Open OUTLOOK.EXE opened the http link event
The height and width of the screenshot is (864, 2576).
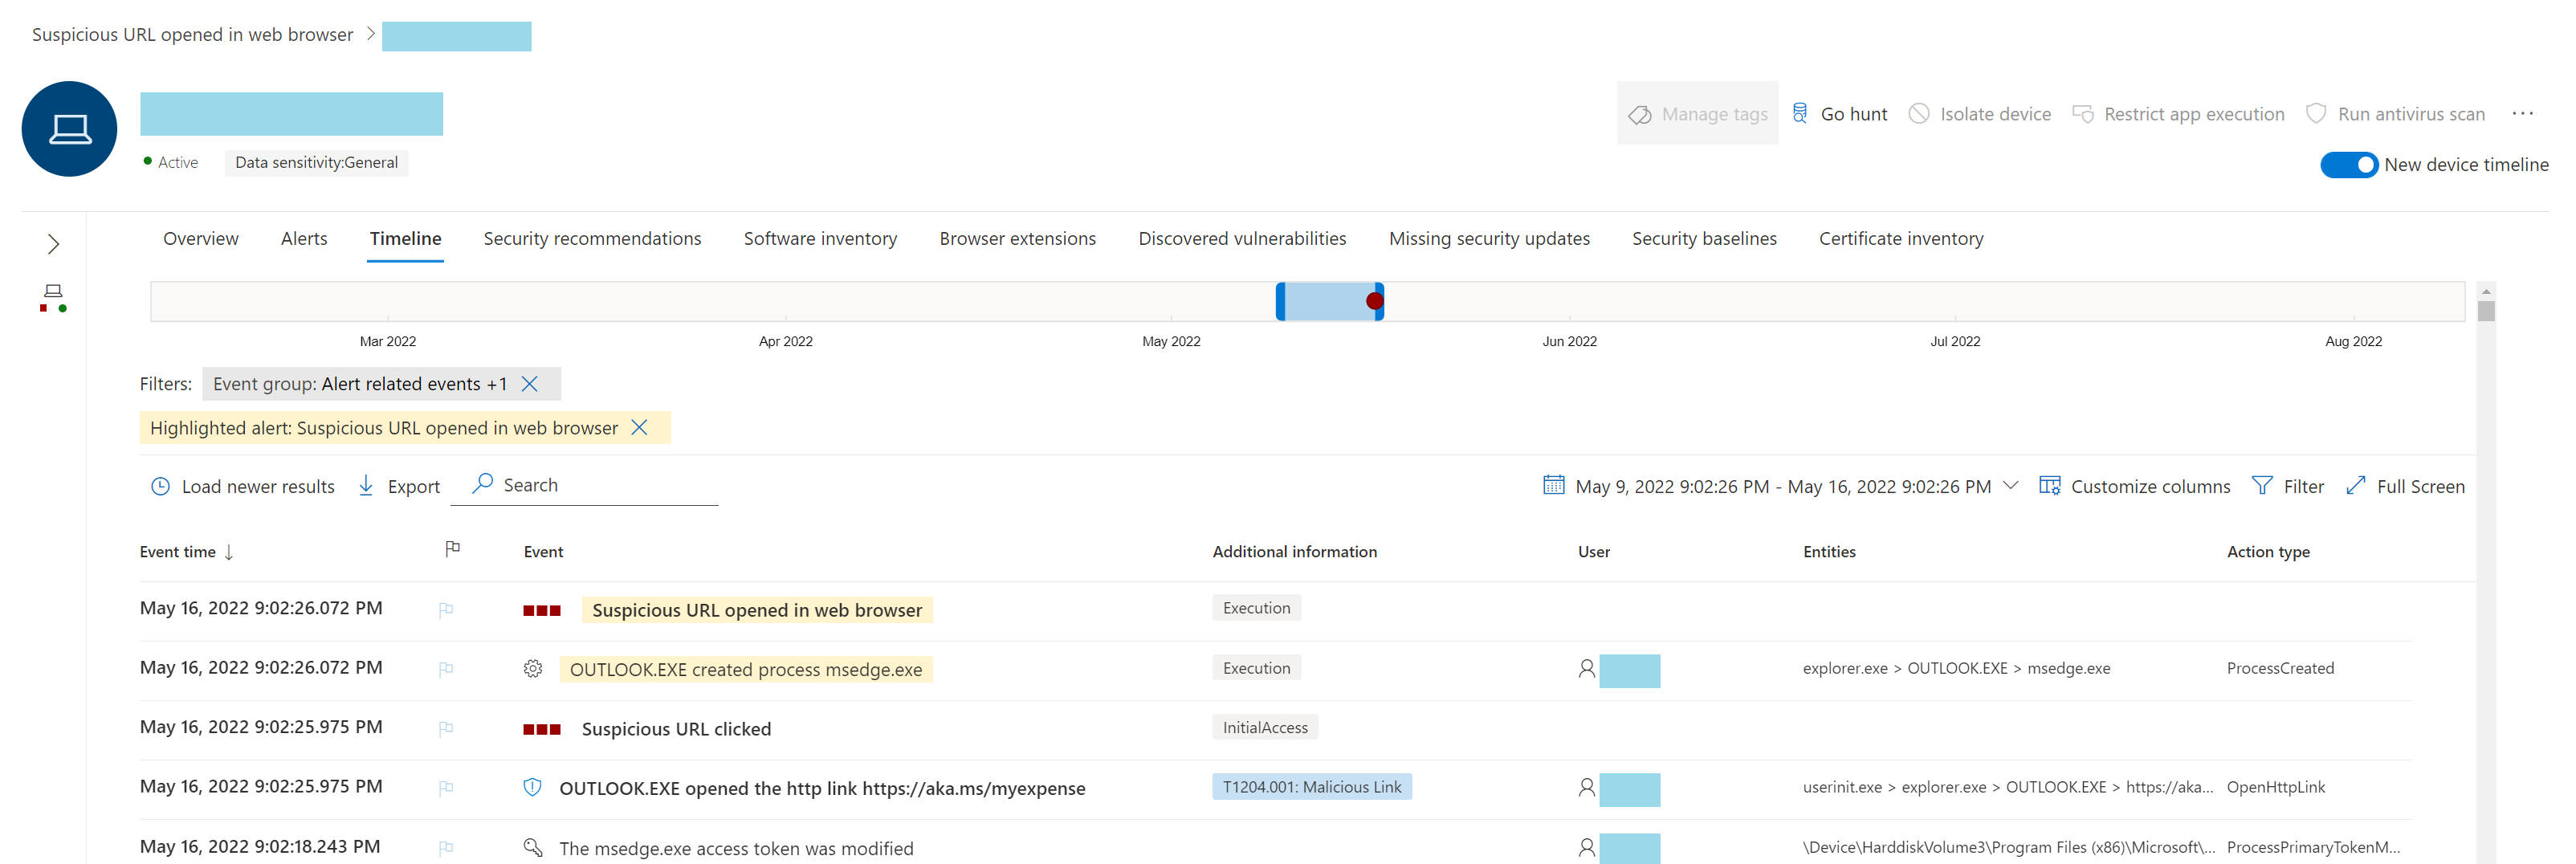(x=822, y=789)
